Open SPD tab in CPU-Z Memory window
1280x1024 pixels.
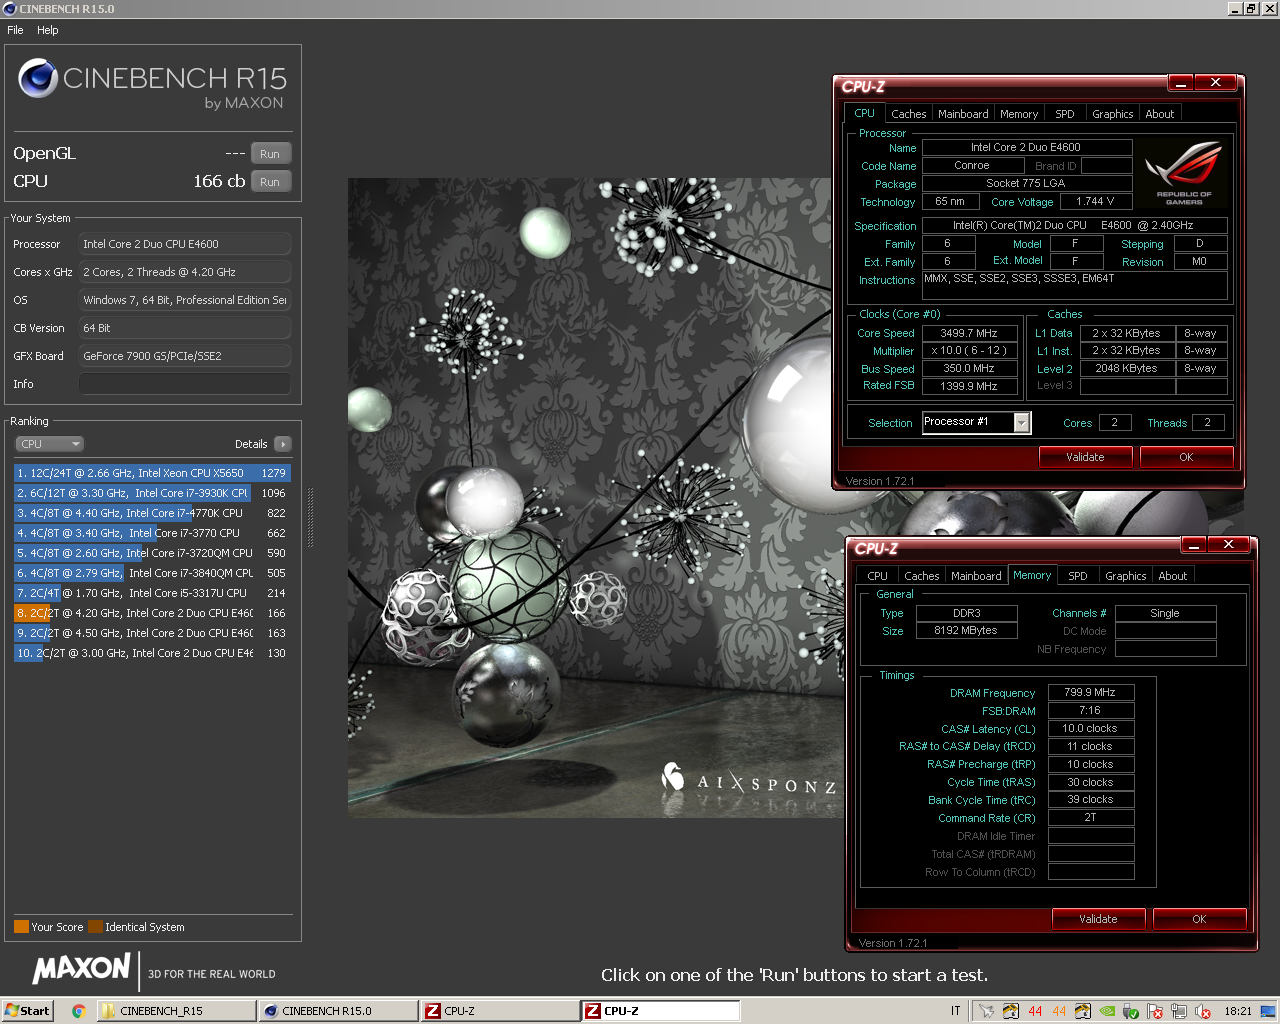pos(1078,576)
